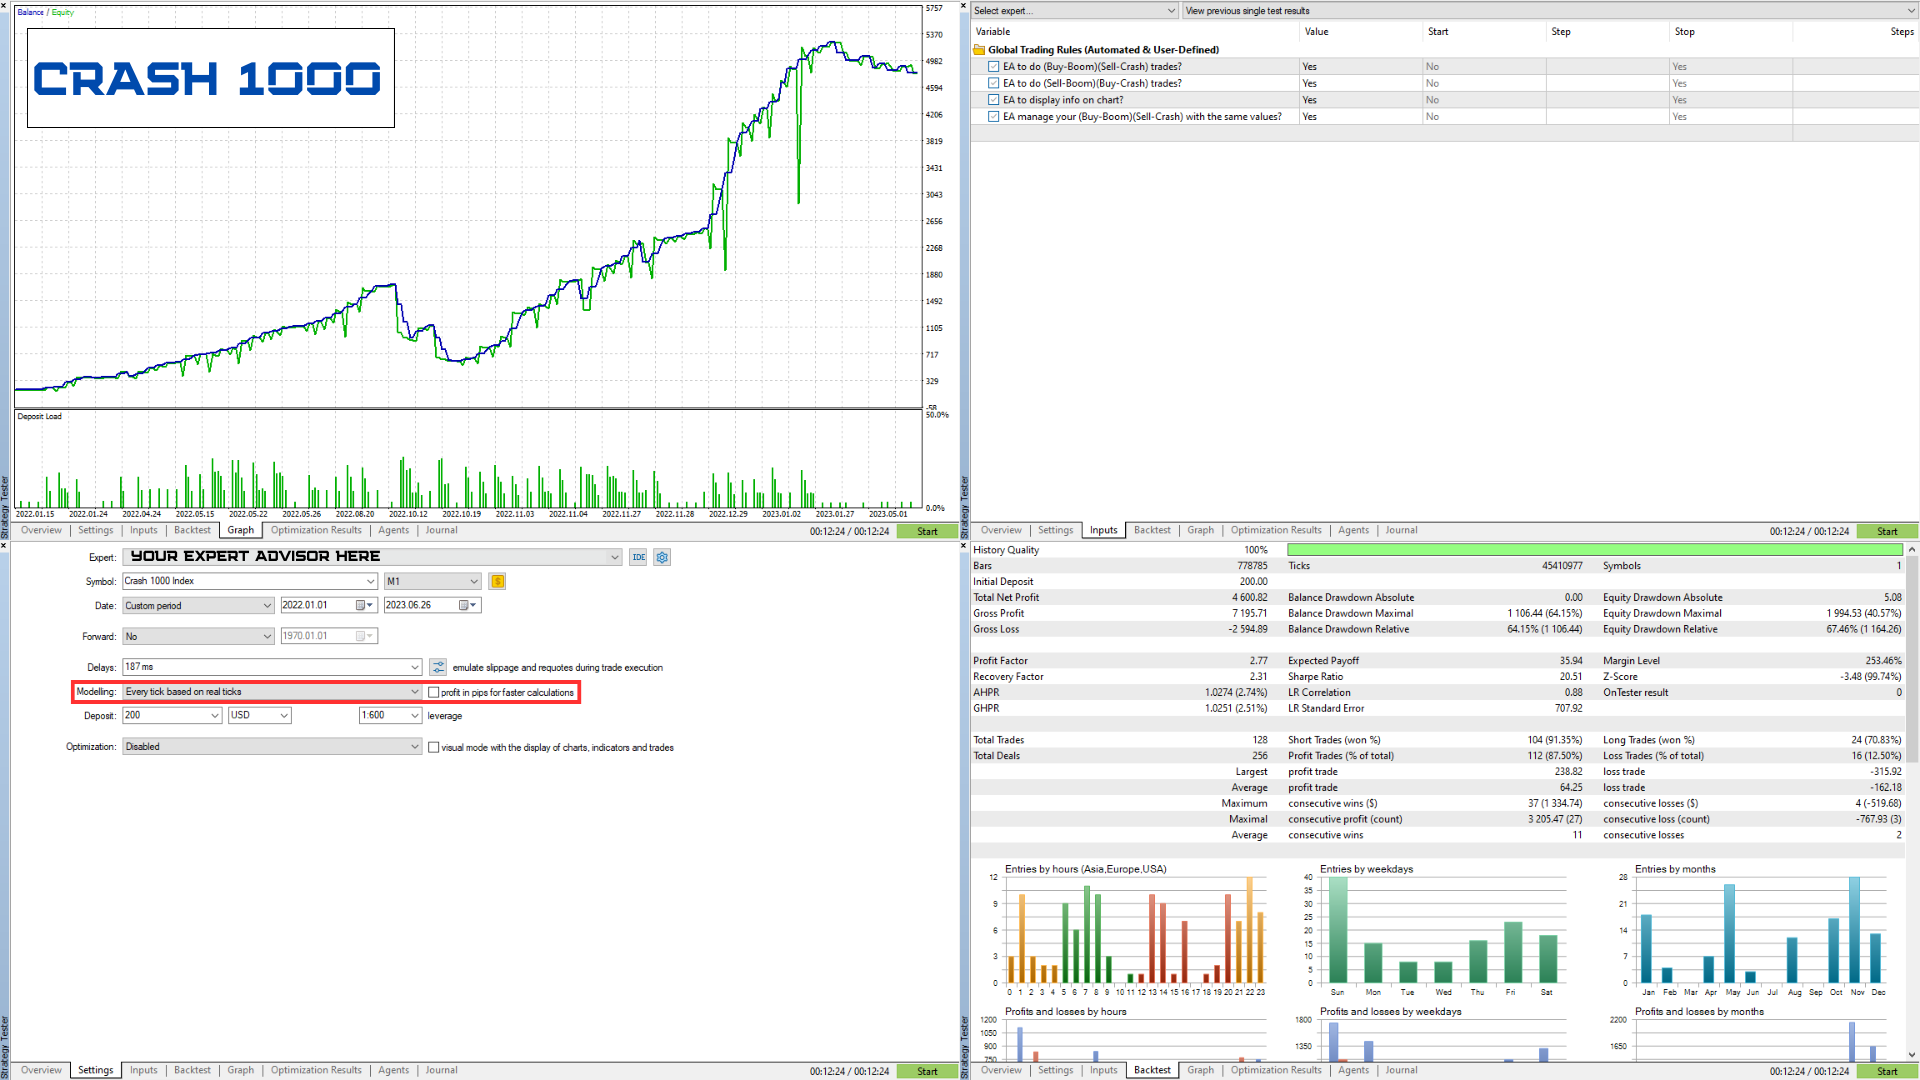Switch to Journal tab in top-left panel
The image size is (1920, 1080).
pyautogui.click(x=441, y=530)
